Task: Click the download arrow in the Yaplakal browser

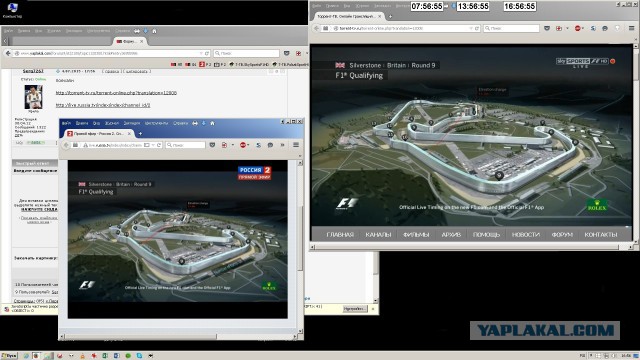Action: (x=146, y=31)
